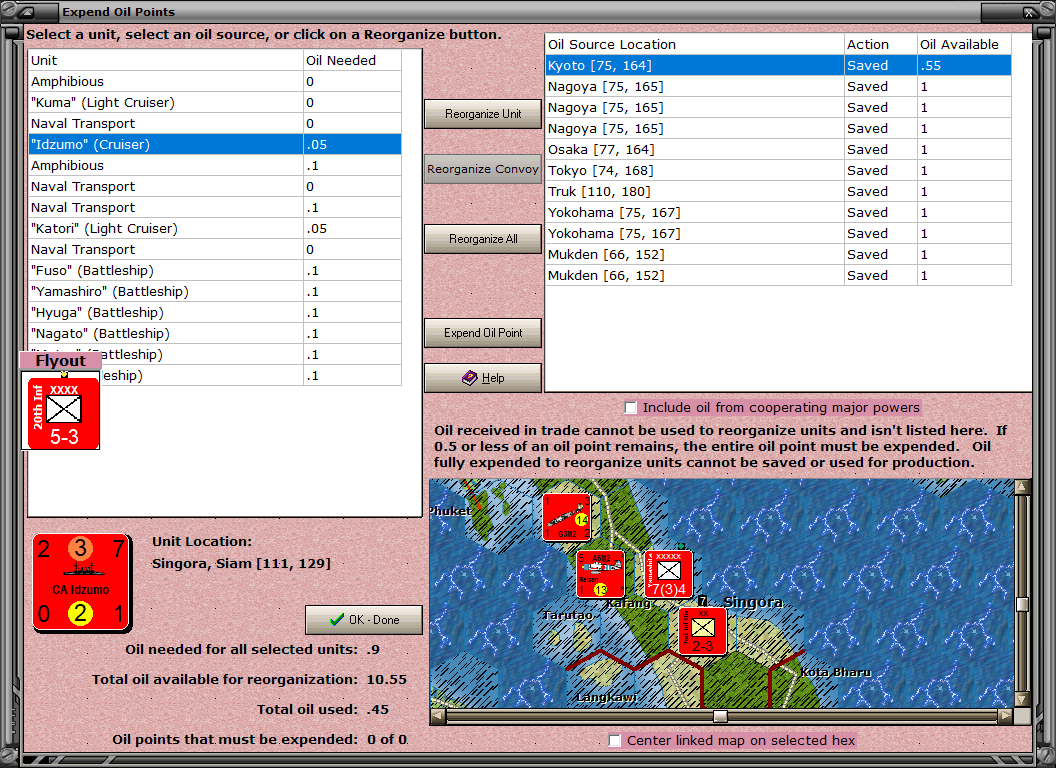Click the Unit column header
1056x768 pixels.
[166, 61]
